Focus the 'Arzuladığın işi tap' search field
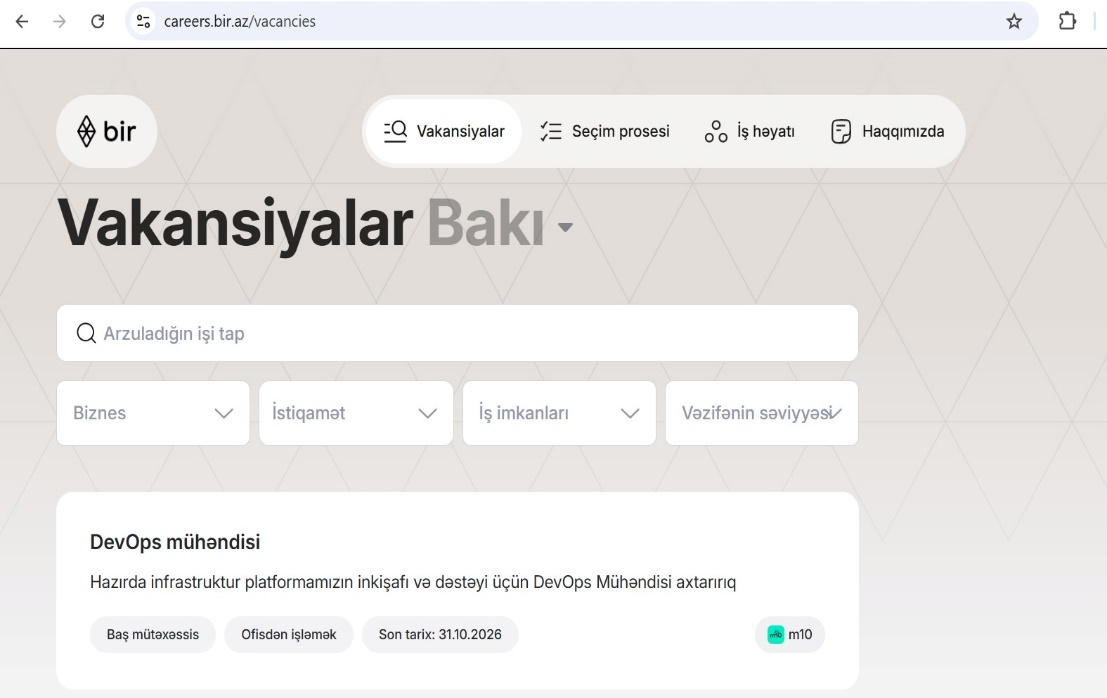 click(457, 333)
